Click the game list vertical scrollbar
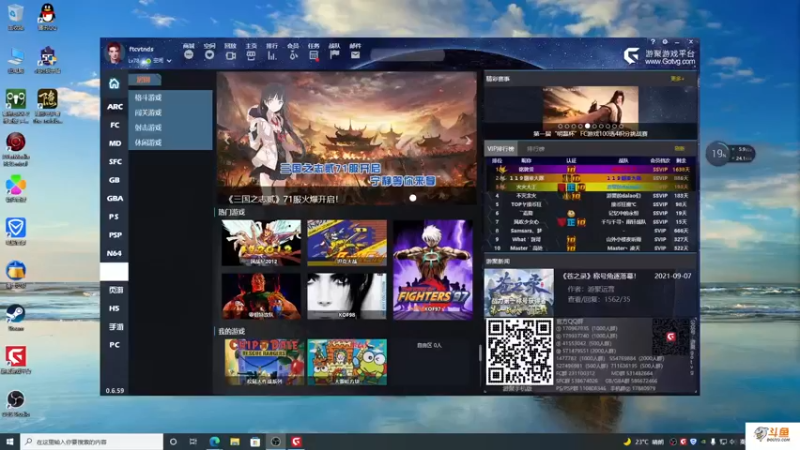 (480, 352)
